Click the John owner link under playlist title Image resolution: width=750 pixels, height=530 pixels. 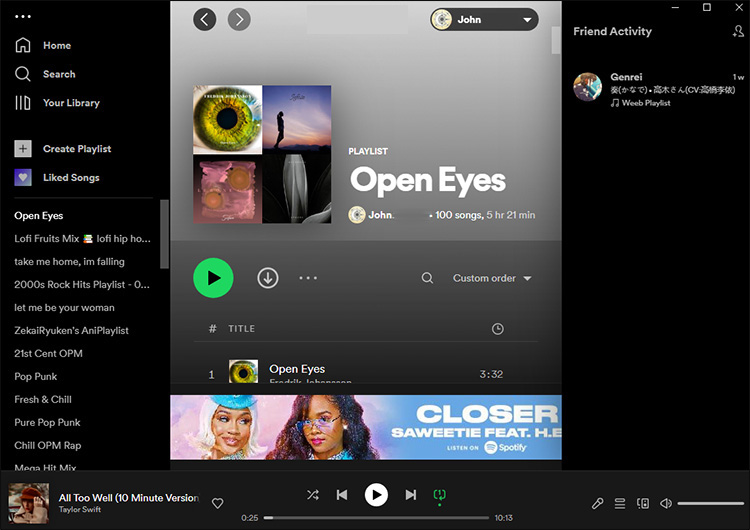pyautogui.click(x=381, y=215)
